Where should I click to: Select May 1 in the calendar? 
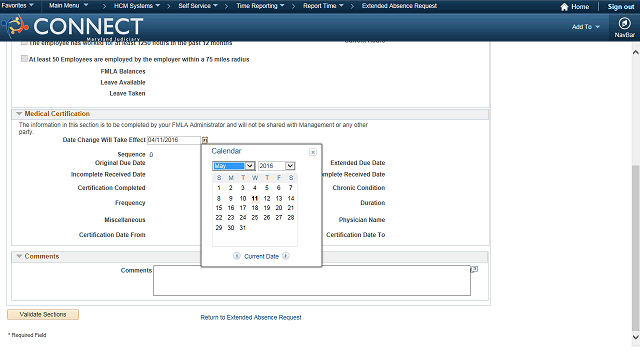tap(219, 188)
